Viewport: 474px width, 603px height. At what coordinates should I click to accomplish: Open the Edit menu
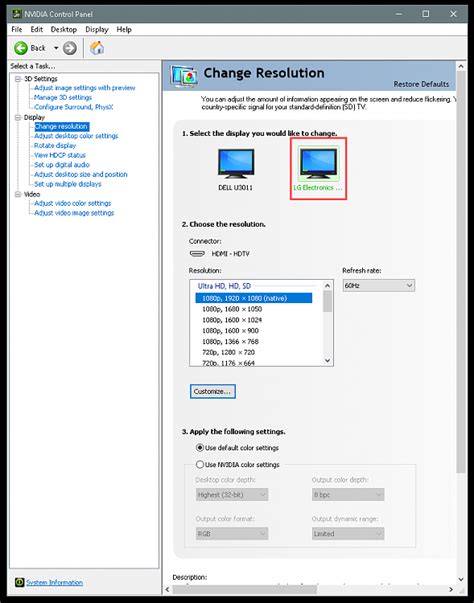tap(37, 30)
